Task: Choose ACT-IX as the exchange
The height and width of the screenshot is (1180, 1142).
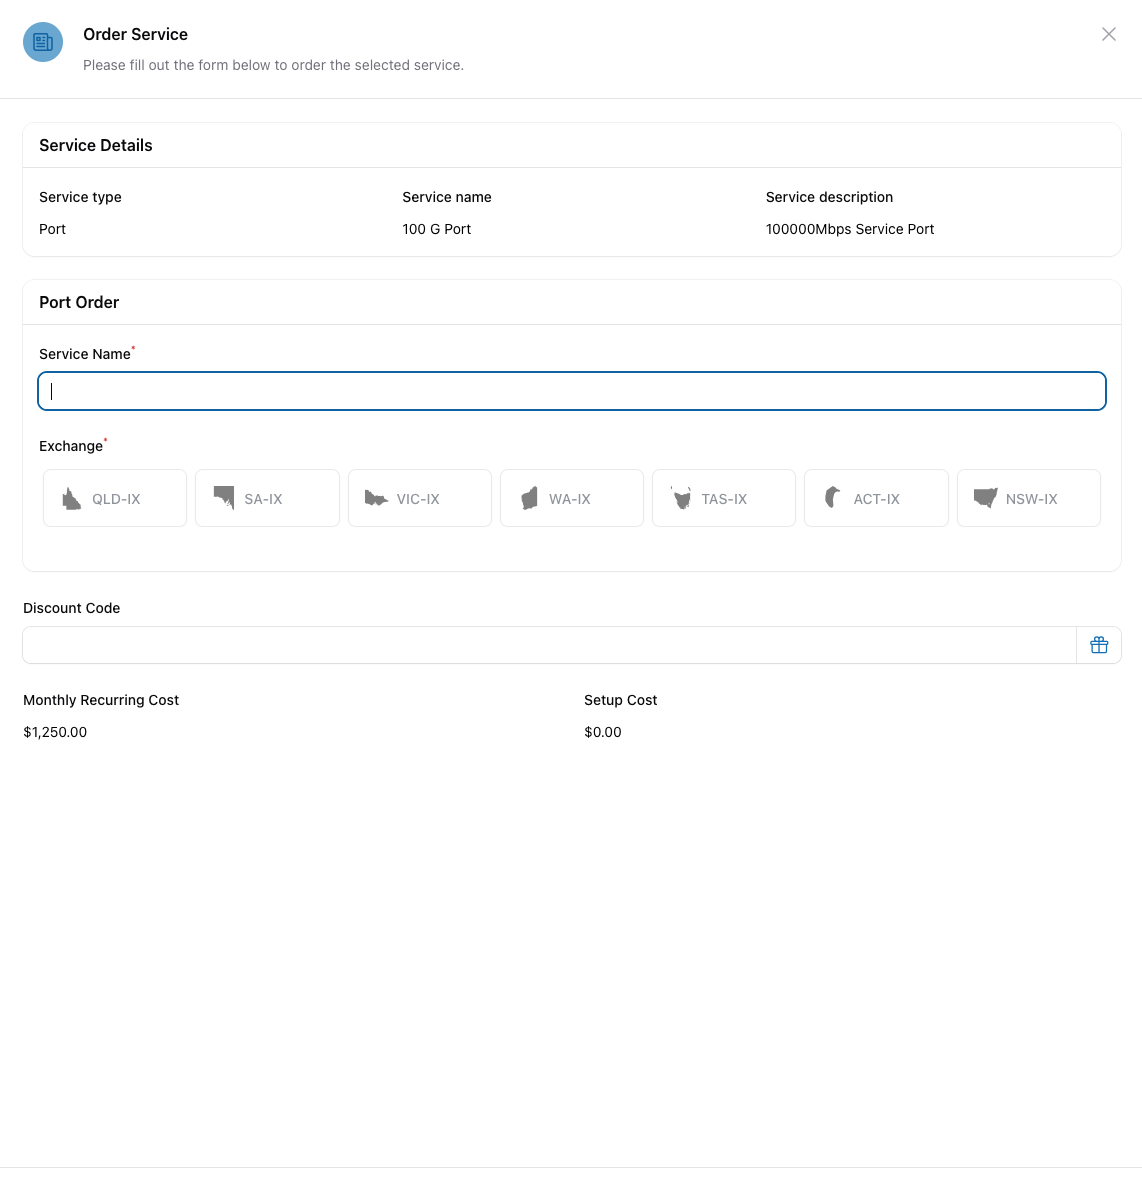Action: click(876, 498)
